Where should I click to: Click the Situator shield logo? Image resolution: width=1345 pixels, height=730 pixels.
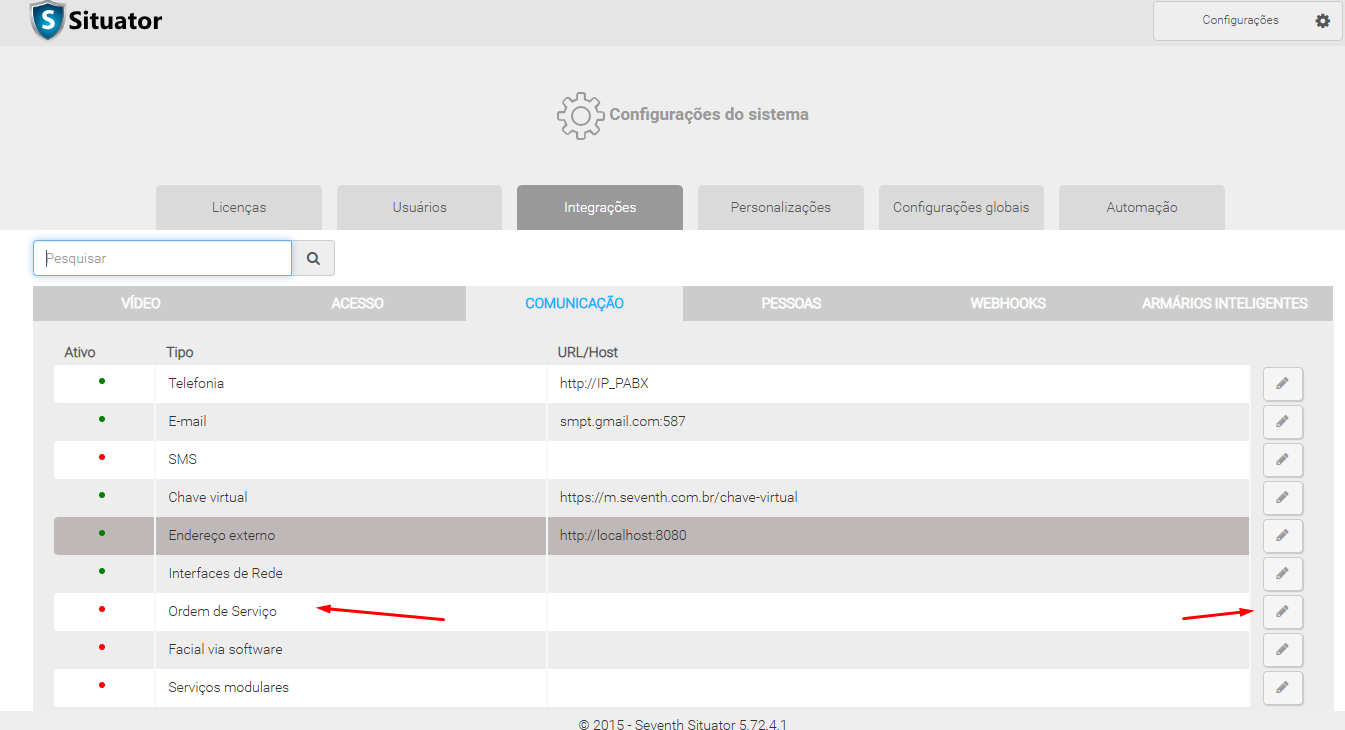coord(47,21)
